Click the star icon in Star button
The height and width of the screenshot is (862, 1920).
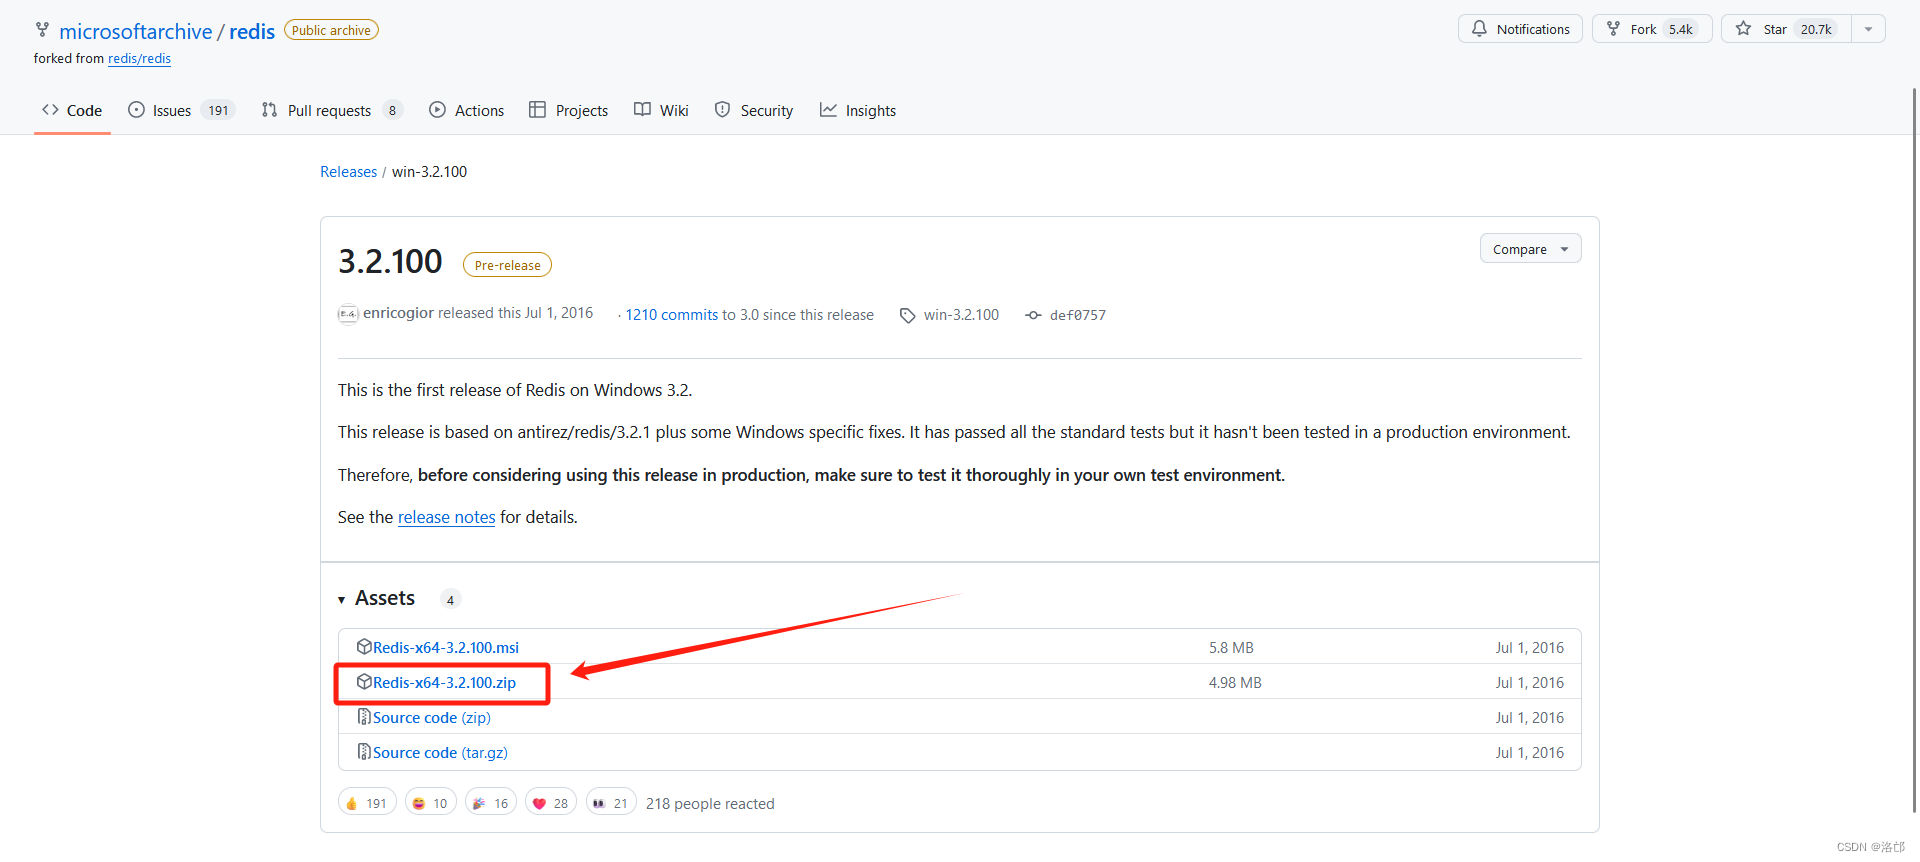pos(1744,29)
